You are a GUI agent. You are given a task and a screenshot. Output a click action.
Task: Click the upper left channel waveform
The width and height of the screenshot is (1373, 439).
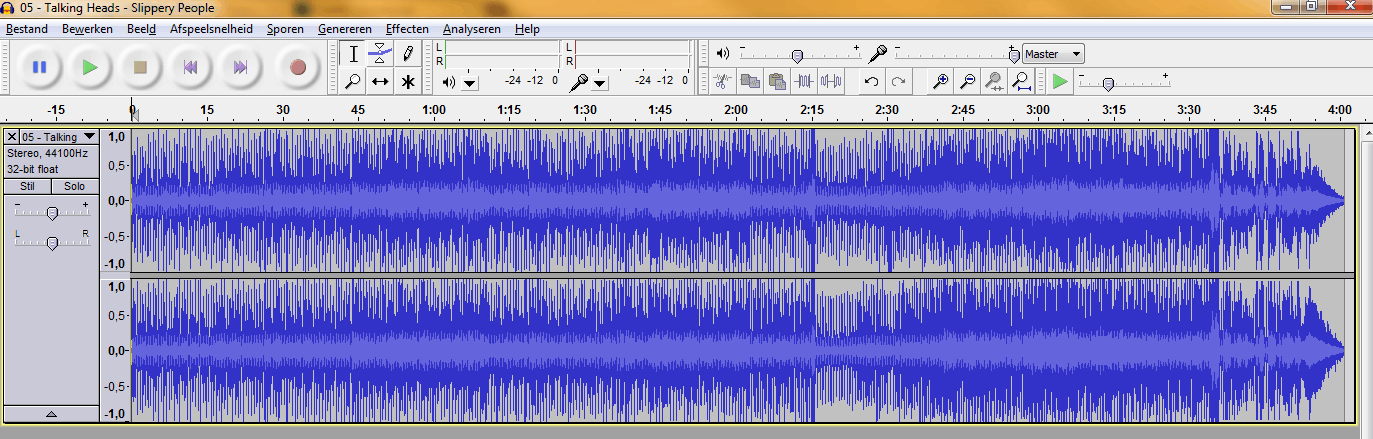743,200
